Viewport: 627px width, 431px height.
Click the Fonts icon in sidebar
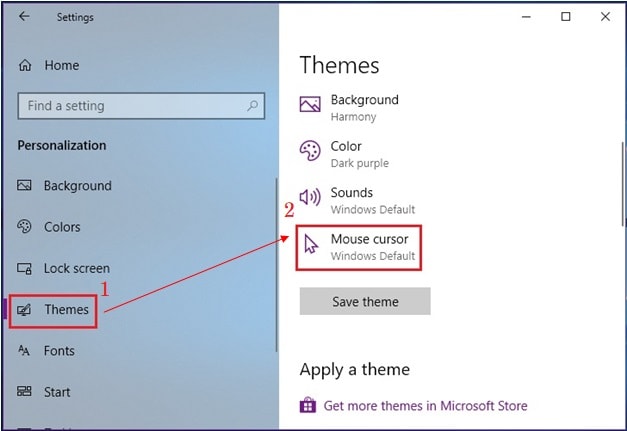(x=24, y=351)
